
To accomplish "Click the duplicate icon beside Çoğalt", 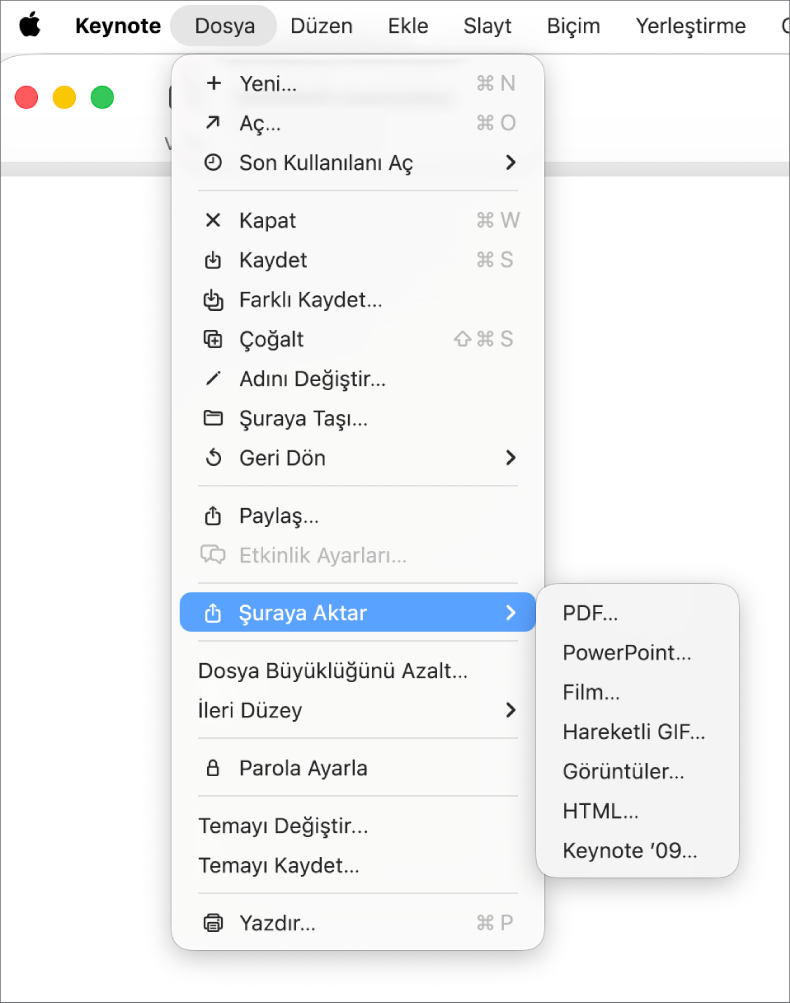I will point(213,339).
